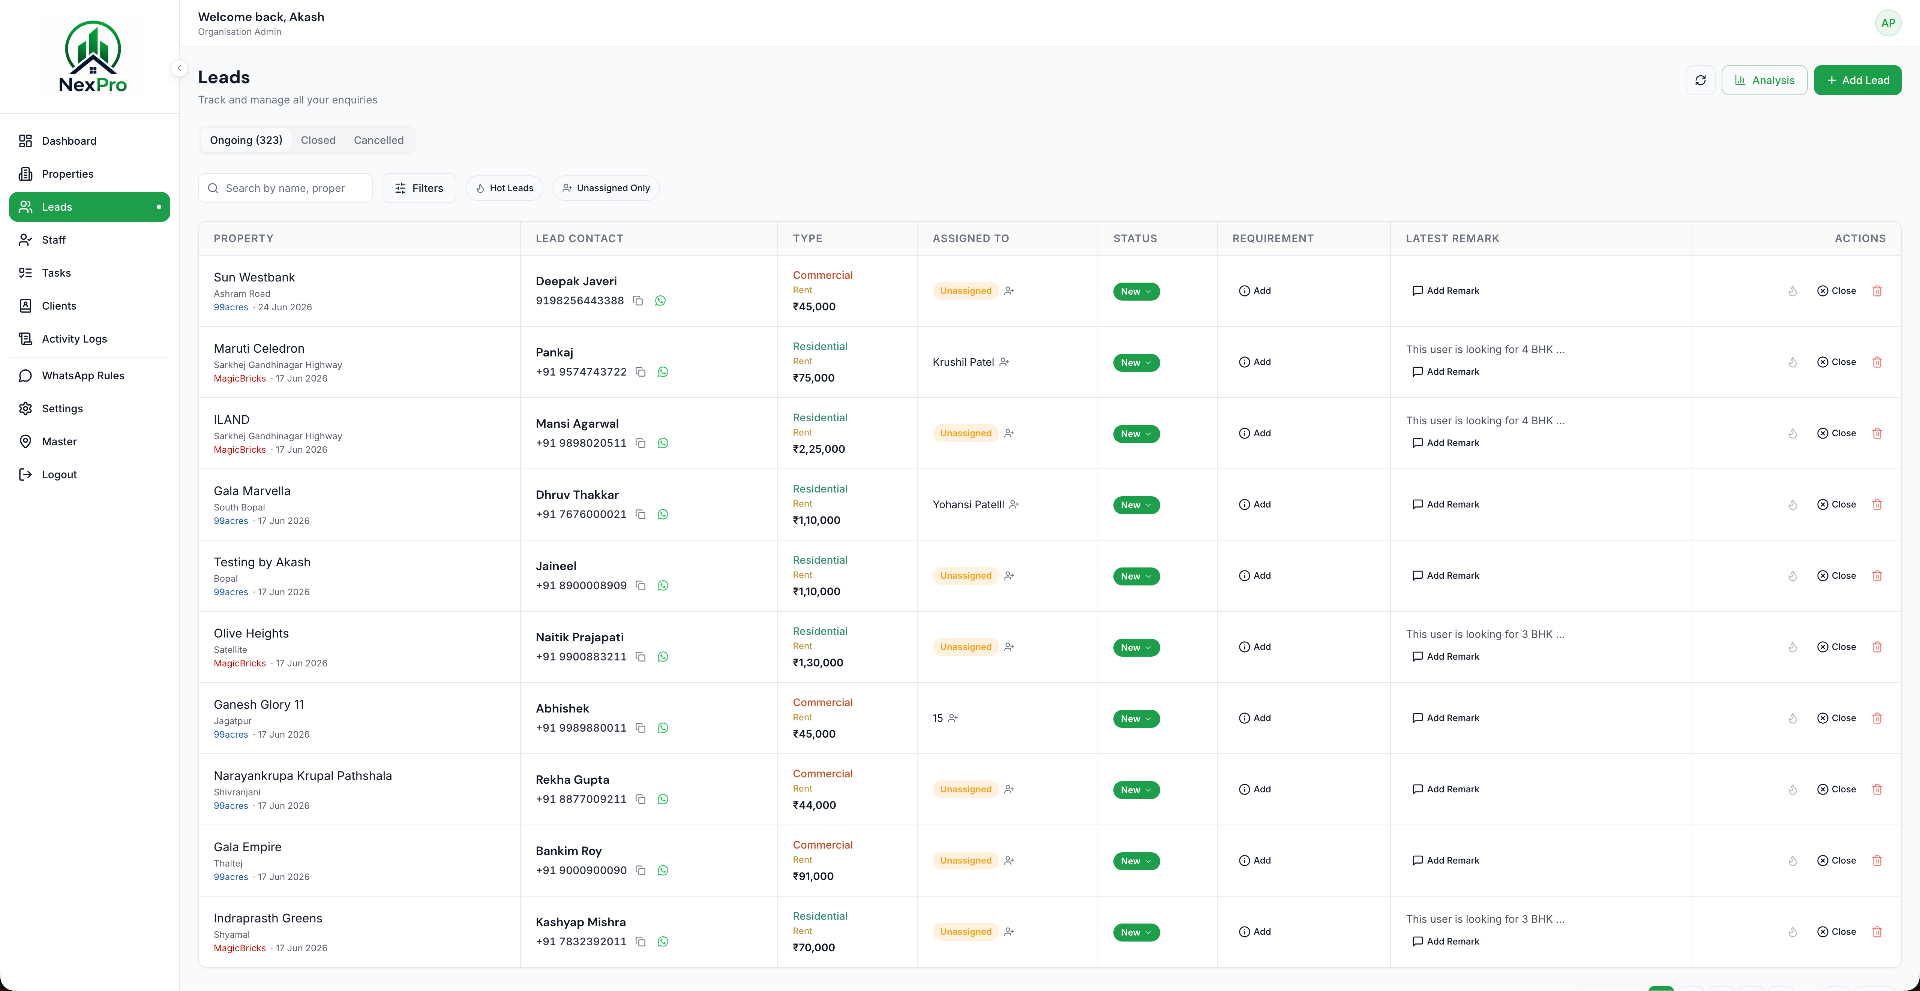Open WhatsApp chat for Mansi Agarwal
This screenshot has width=1920, height=991.
[x=663, y=443]
